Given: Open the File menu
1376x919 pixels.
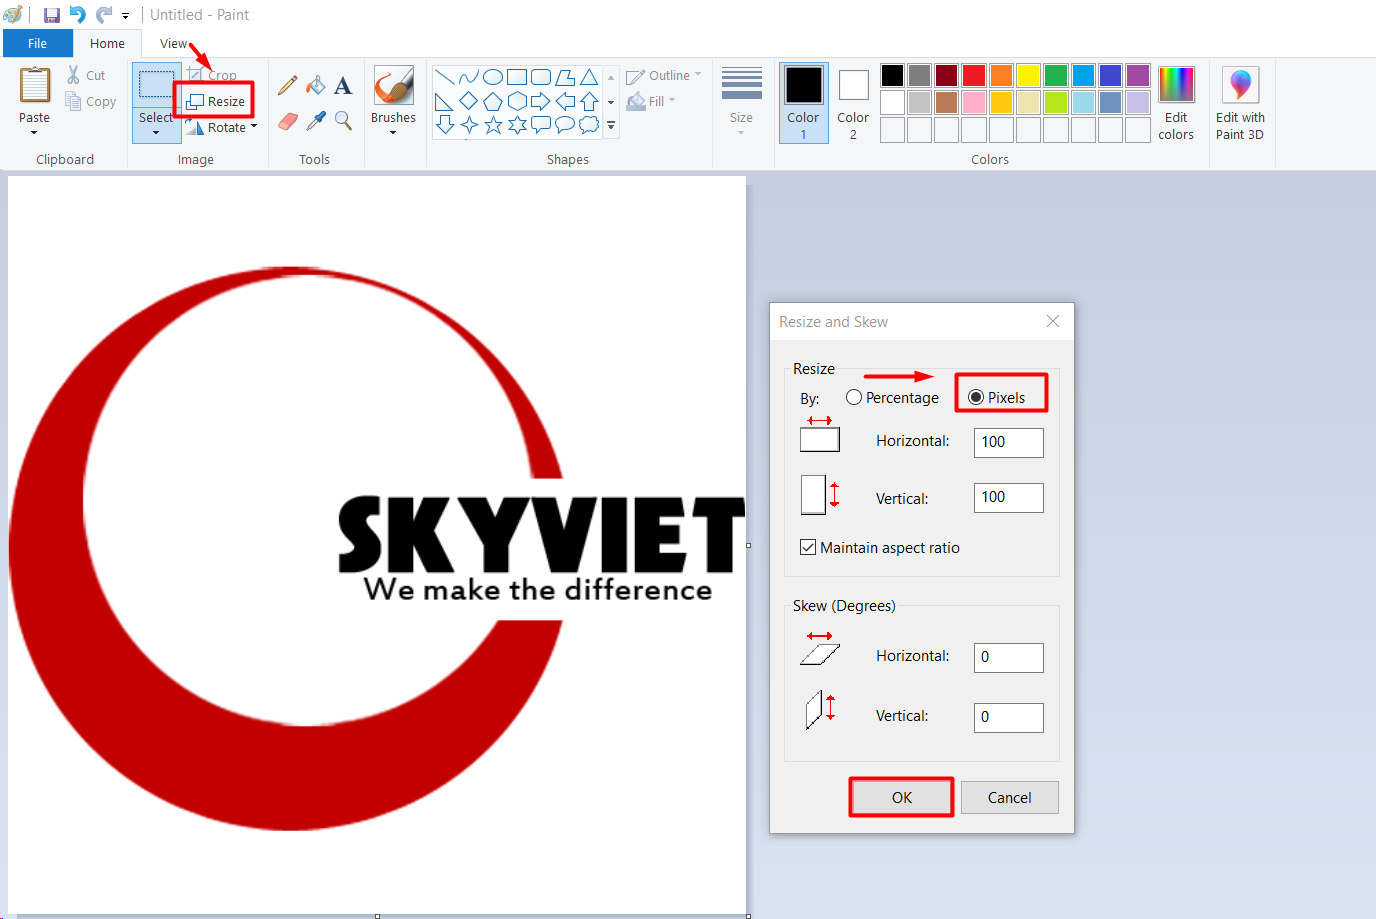Looking at the screenshot, I should pos(37,43).
